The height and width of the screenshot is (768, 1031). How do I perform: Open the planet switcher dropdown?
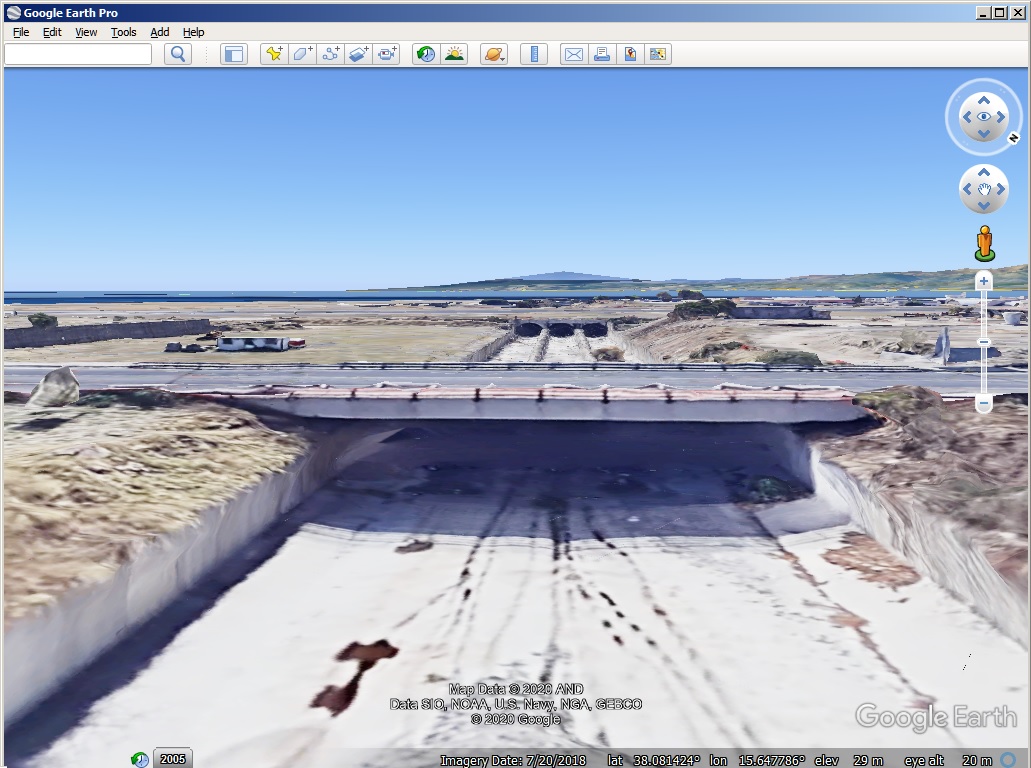point(493,54)
